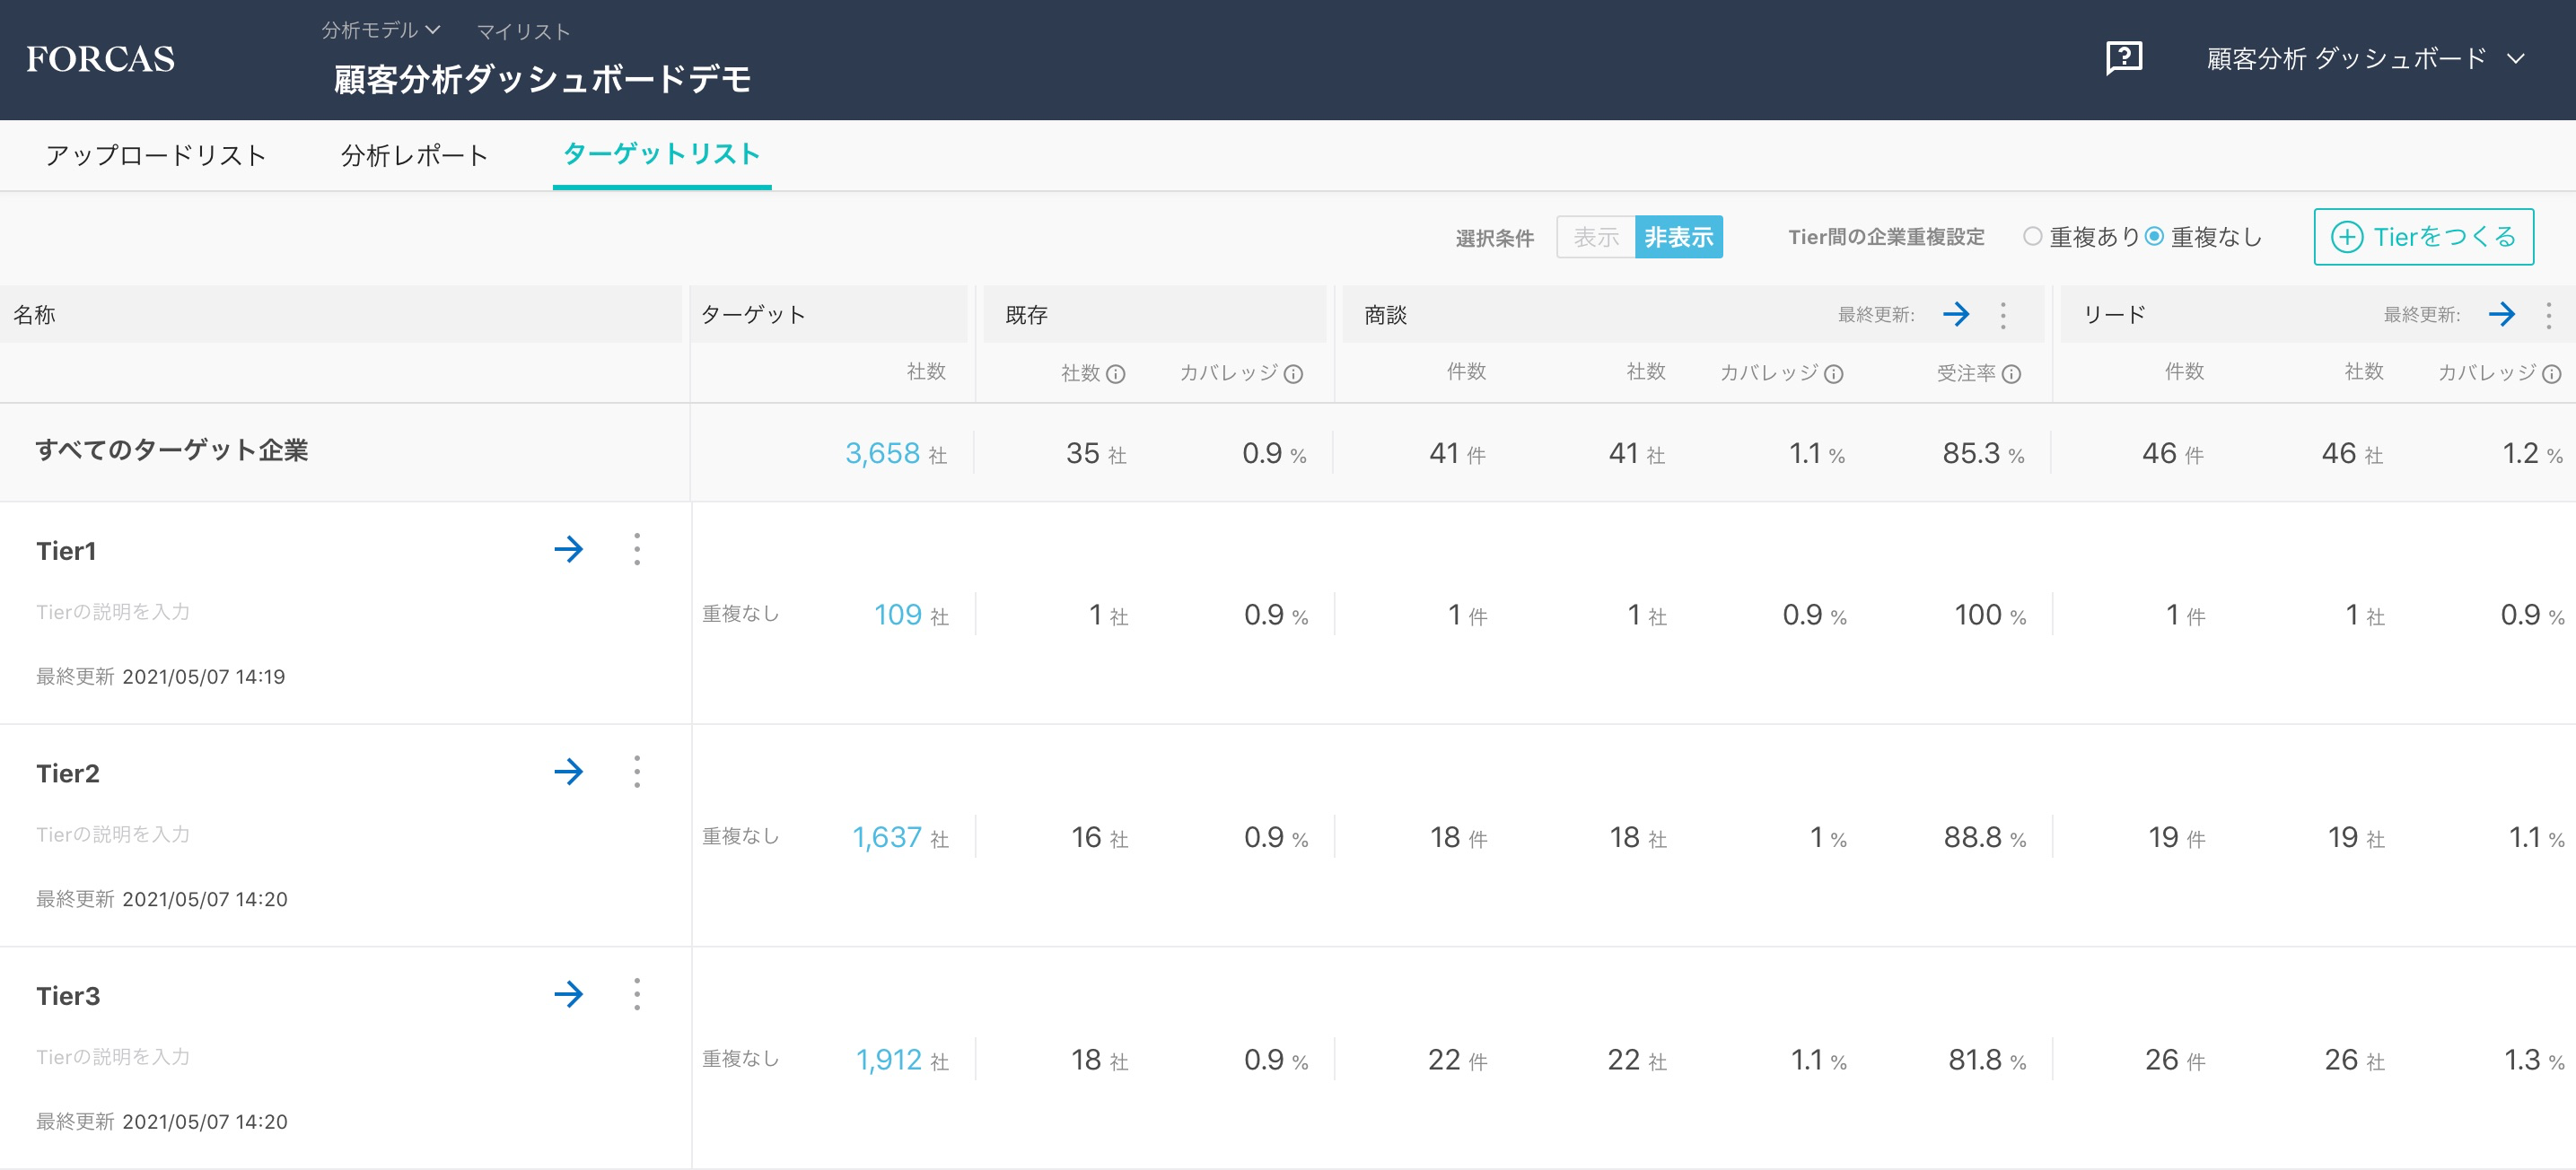Open Tier1 three-dot options menu
Viewport: 2576px width, 1170px height.
pos(637,549)
